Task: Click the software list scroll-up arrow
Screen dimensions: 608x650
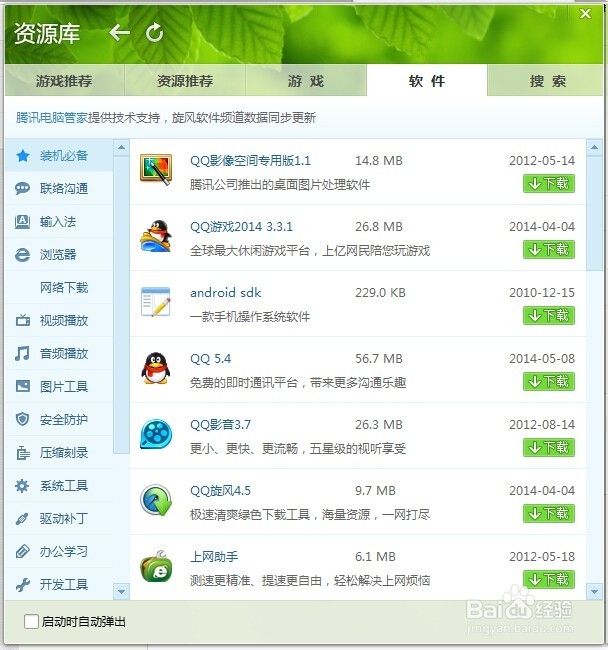Action: click(594, 148)
